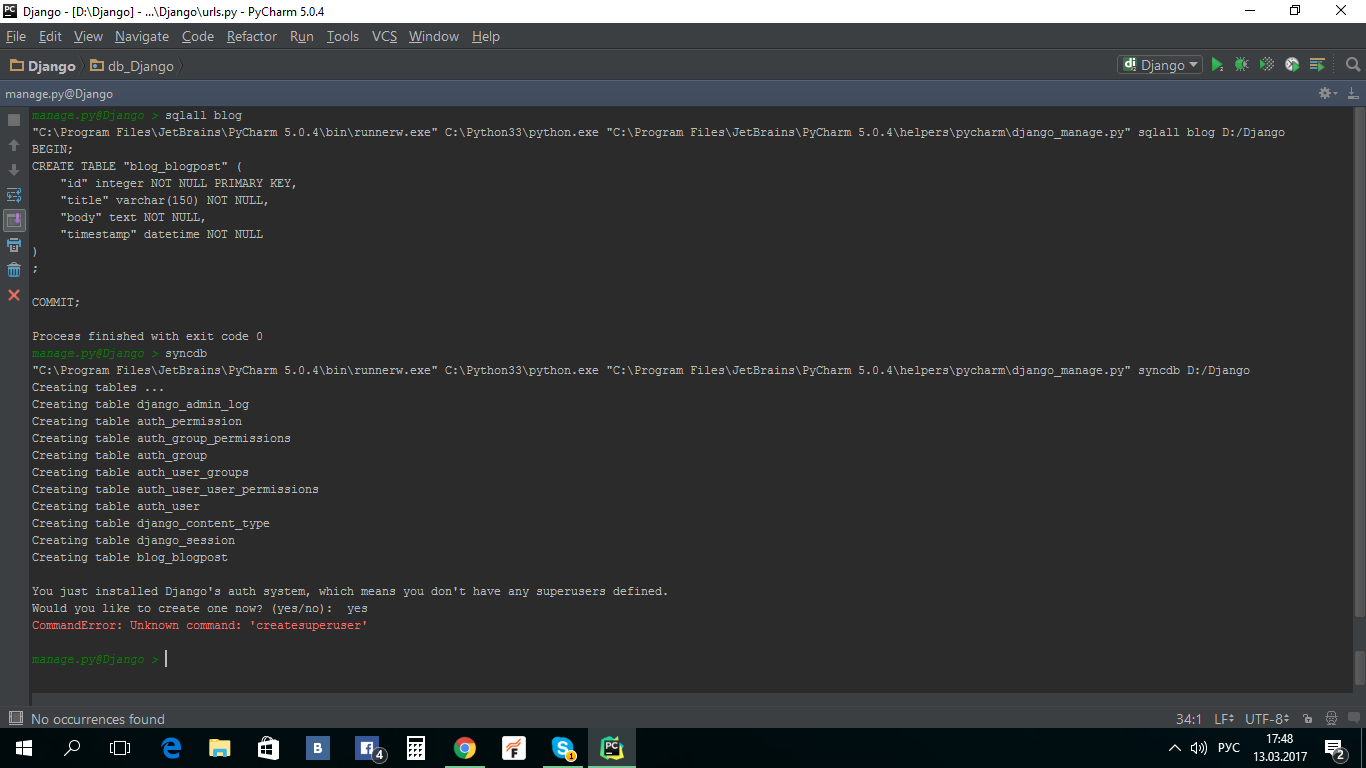This screenshot has width=1366, height=768.
Task: Go to next command with down arrow
Action: coord(14,170)
